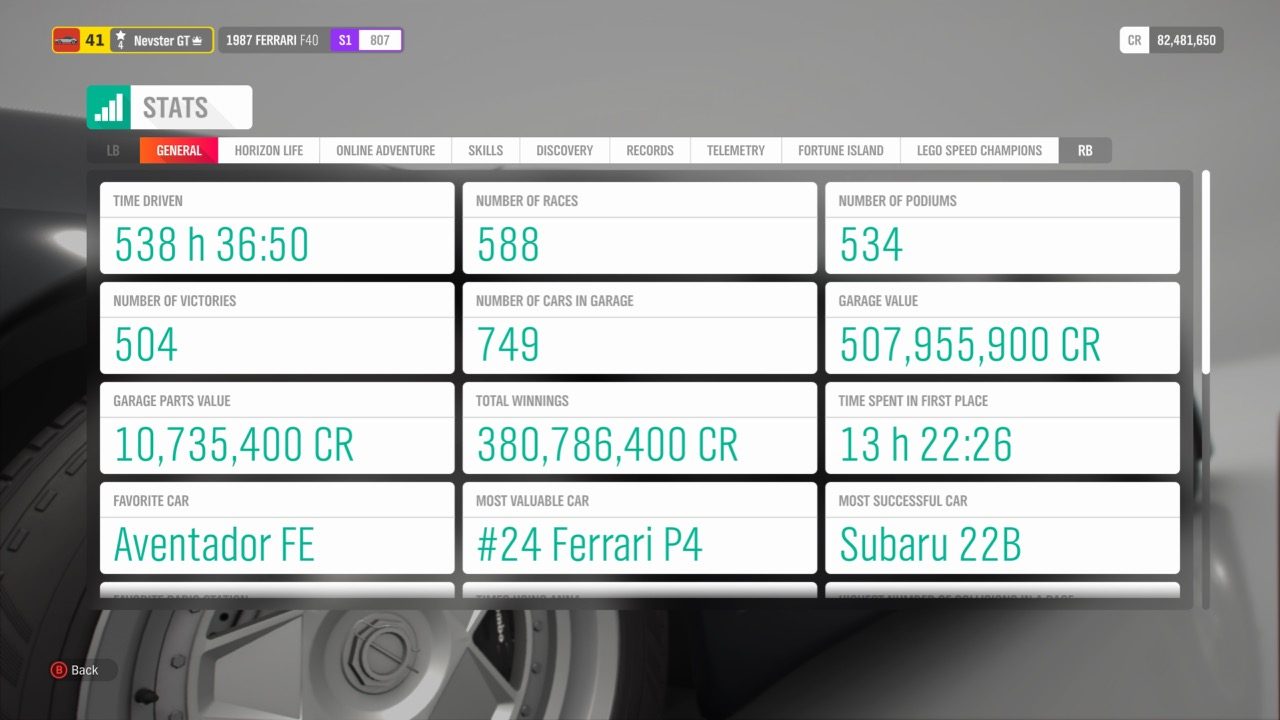This screenshot has width=1280, height=720.
Task: Click the Aventador FE value
Action: click(214, 545)
